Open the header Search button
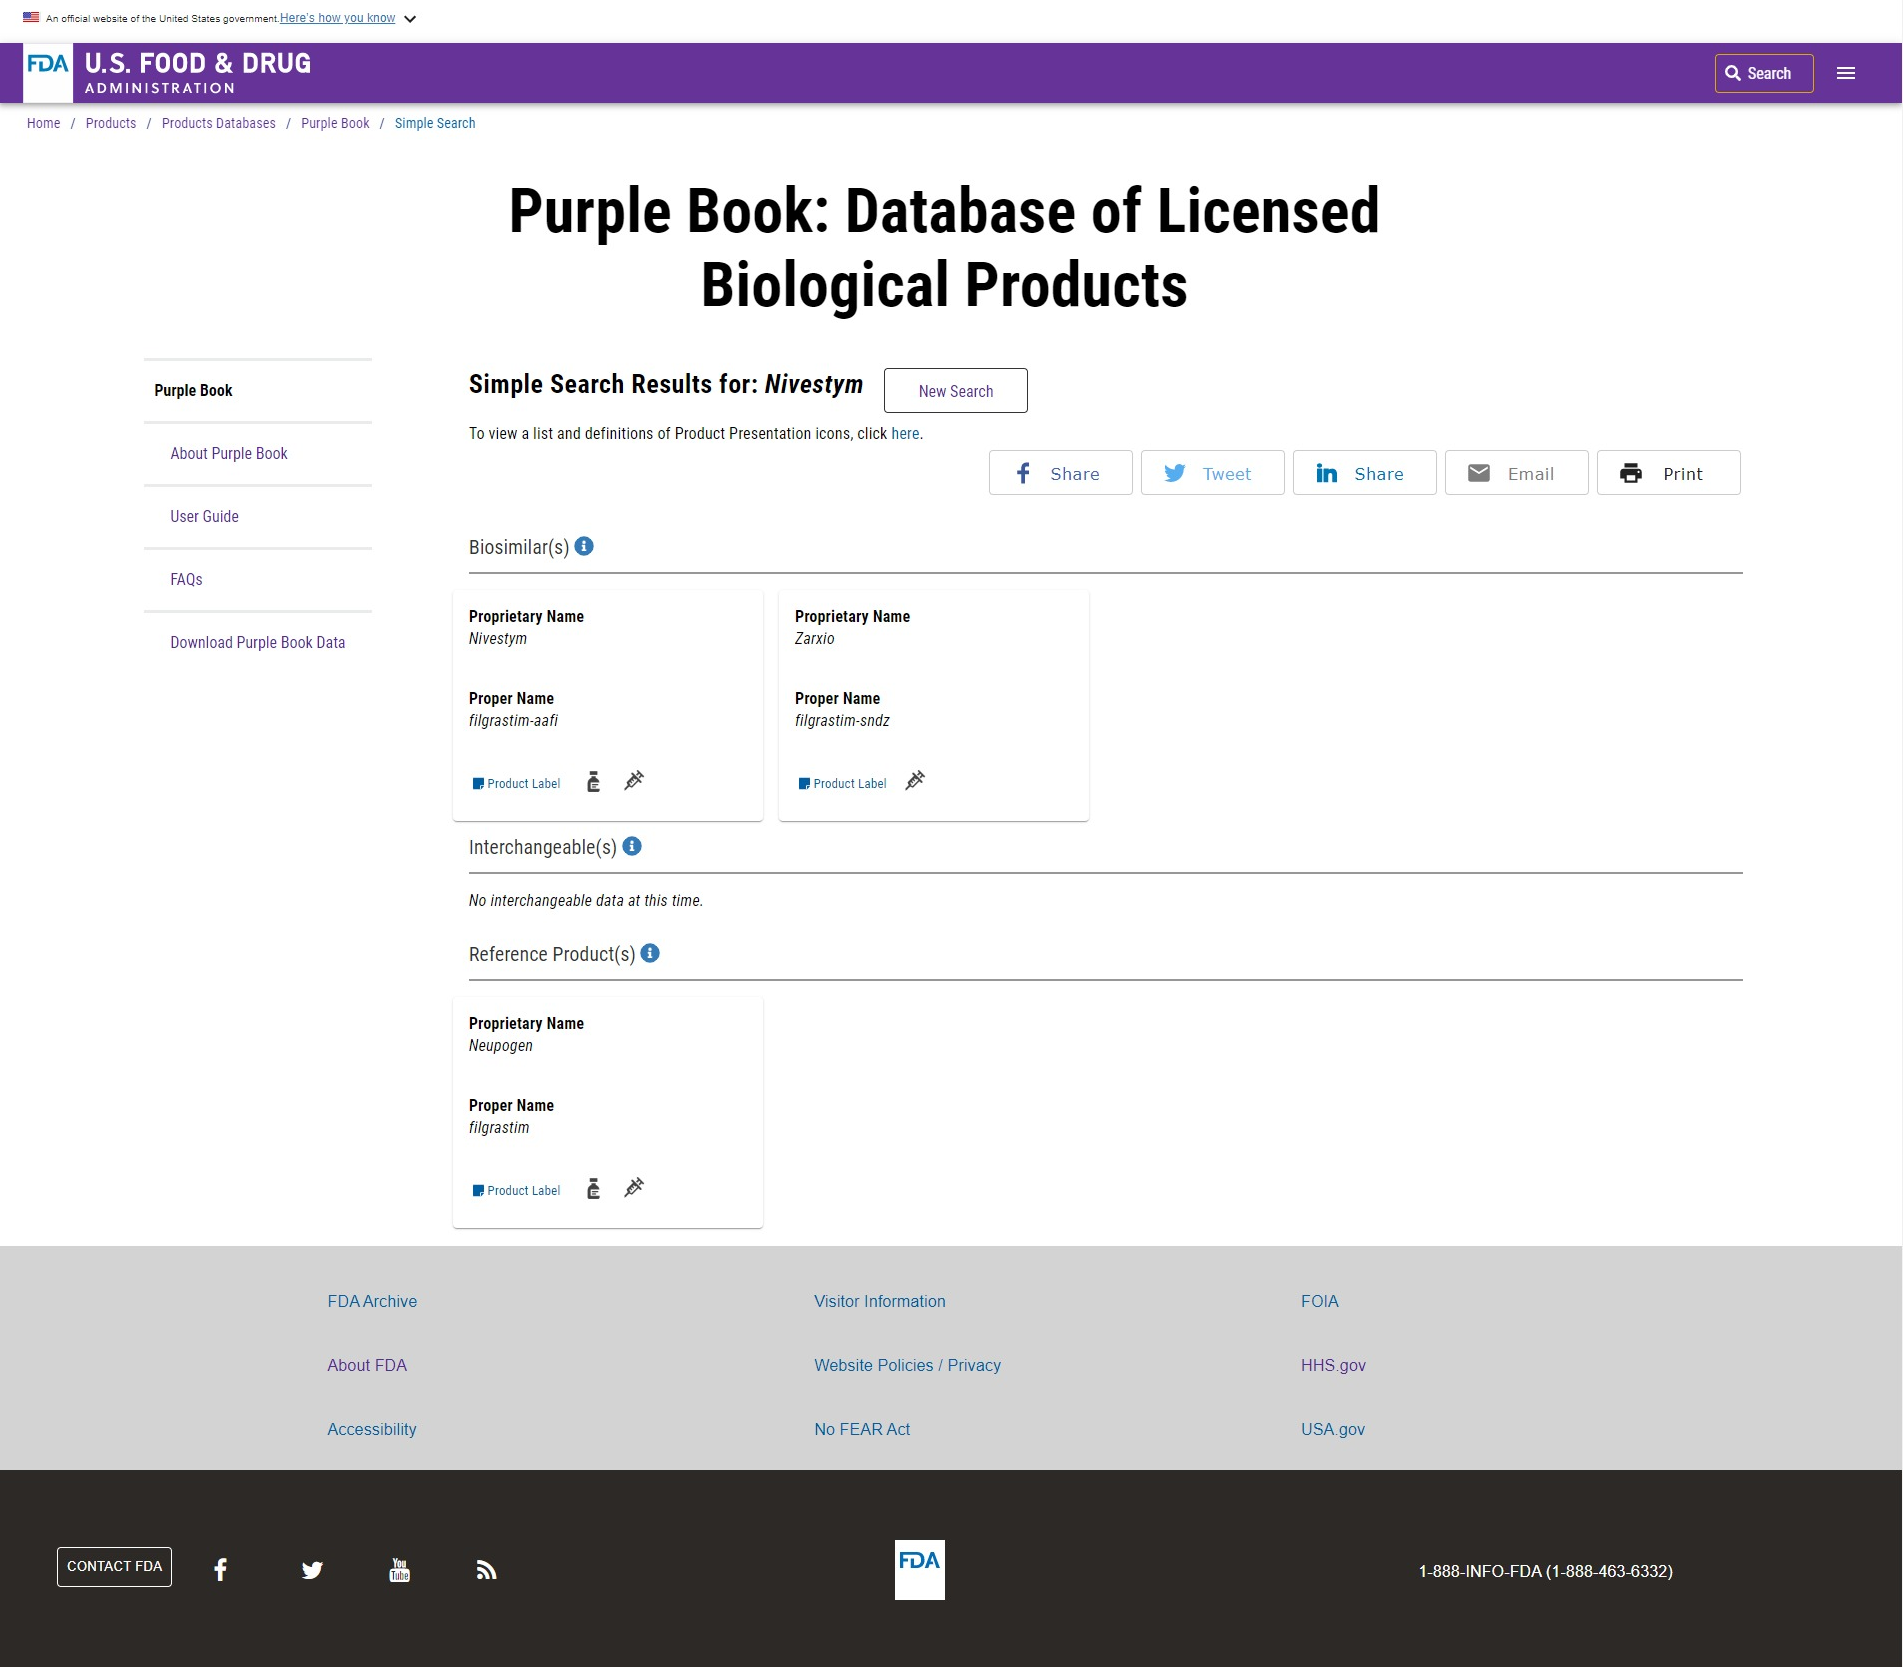The width and height of the screenshot is (1903, 1667). (1763, 73)
